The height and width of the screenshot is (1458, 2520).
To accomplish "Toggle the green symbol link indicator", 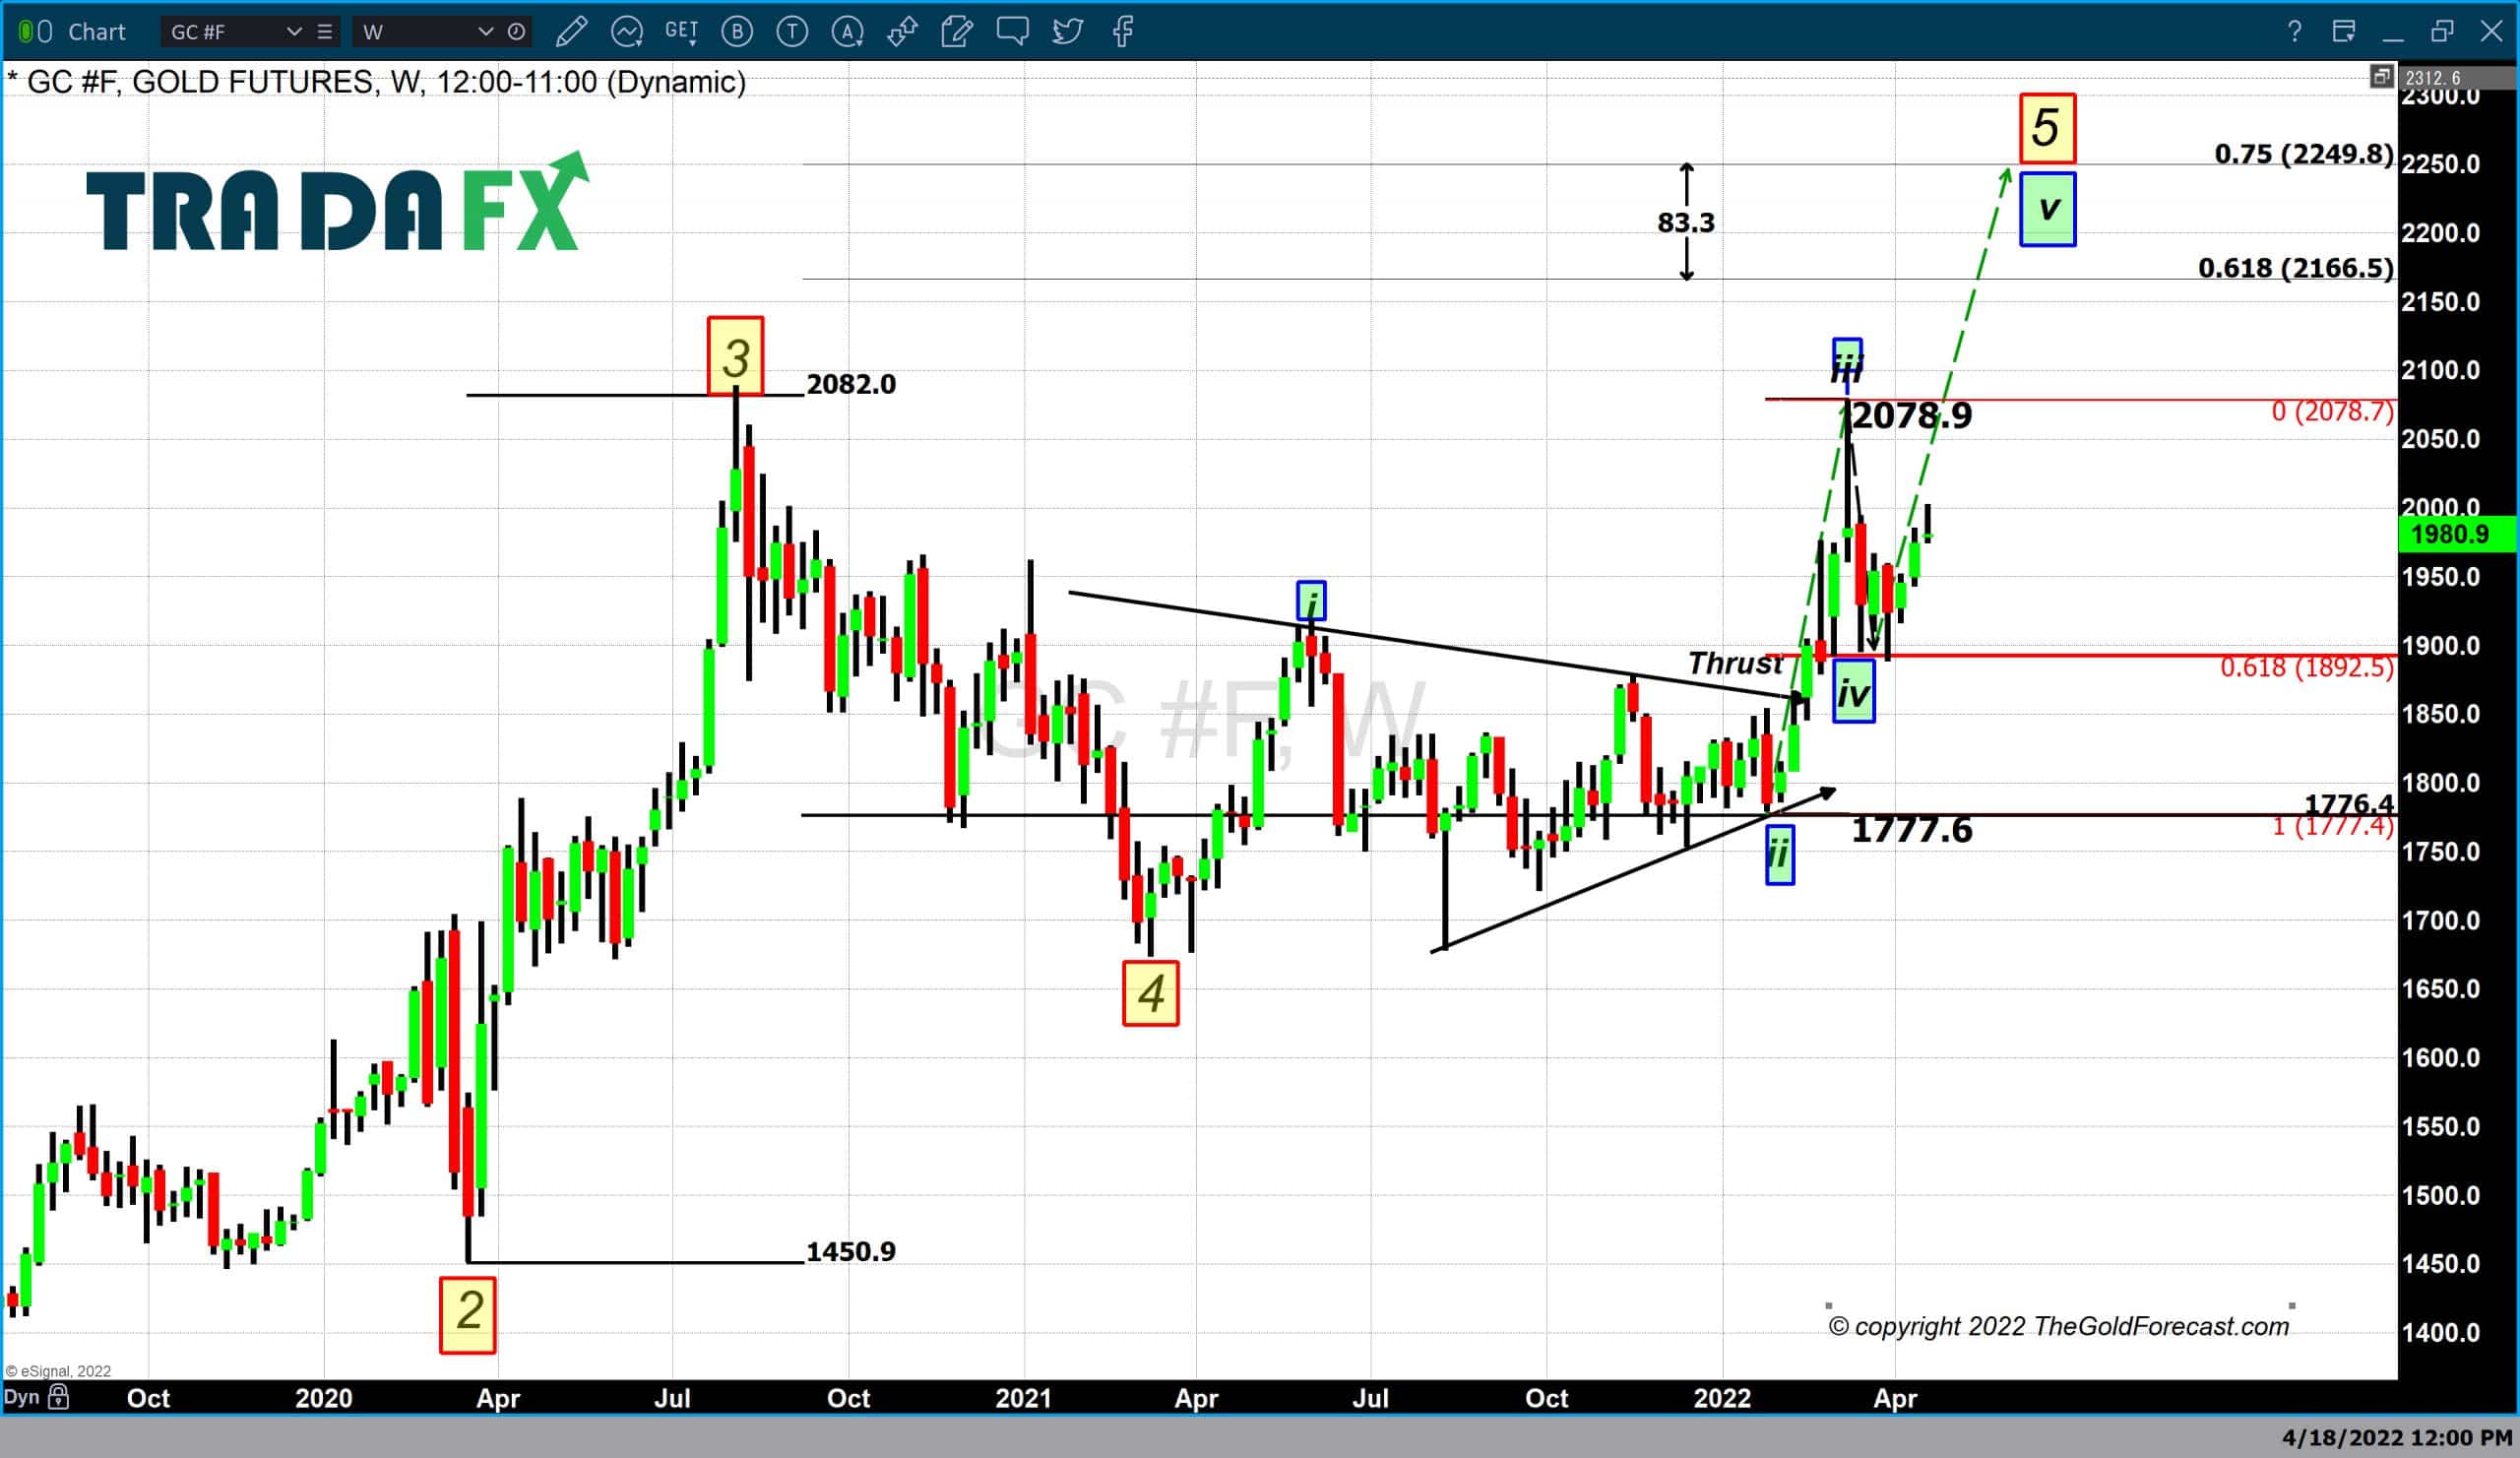I will pyautogui.click(x=25, y=32).
